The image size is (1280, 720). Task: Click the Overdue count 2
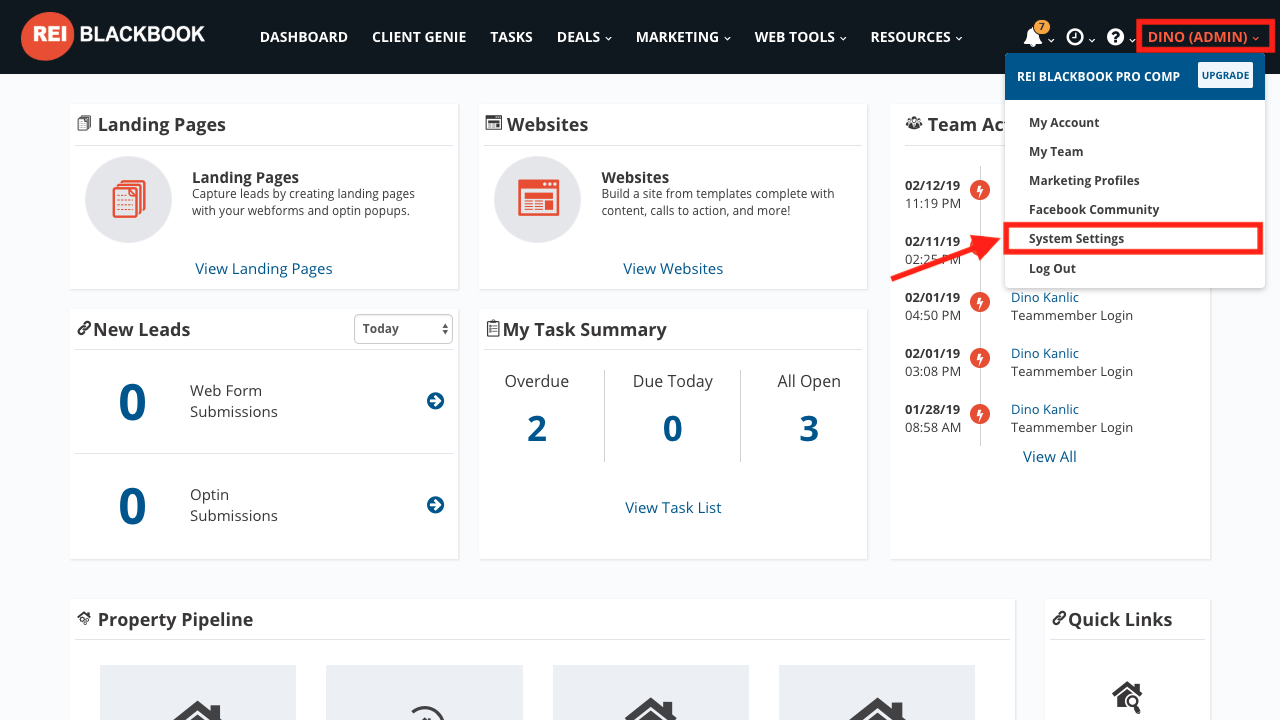point(537,428)
